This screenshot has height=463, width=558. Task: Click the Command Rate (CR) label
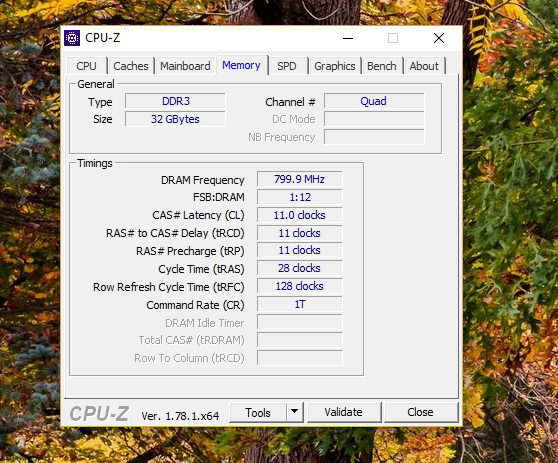pyautogui.click(x=195, y=305)
